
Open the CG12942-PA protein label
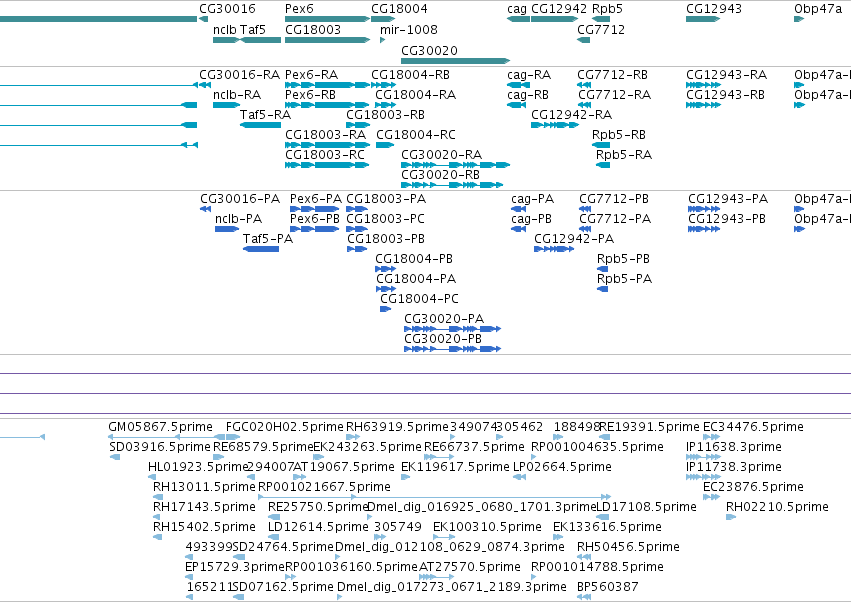[x=574, y=238]
